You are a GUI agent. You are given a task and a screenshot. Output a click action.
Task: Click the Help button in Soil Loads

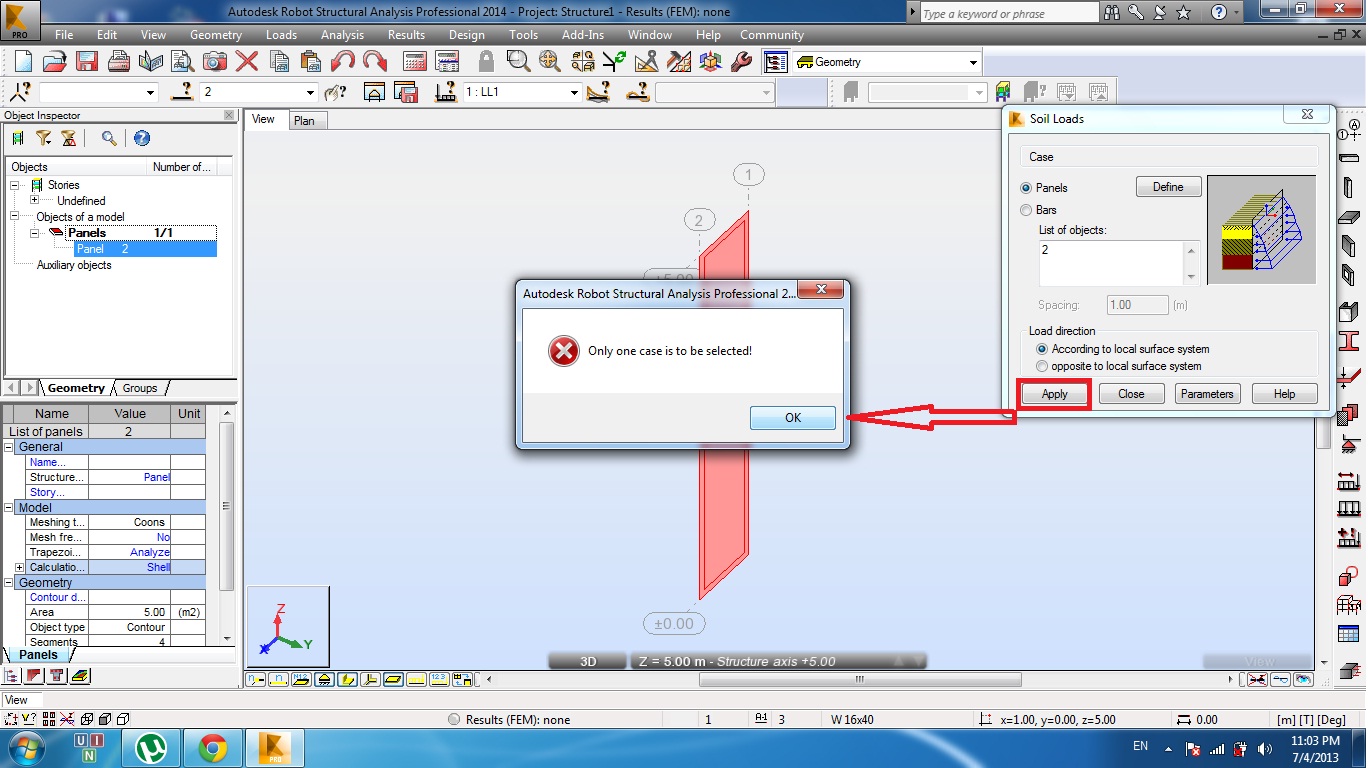point(1284,394)
